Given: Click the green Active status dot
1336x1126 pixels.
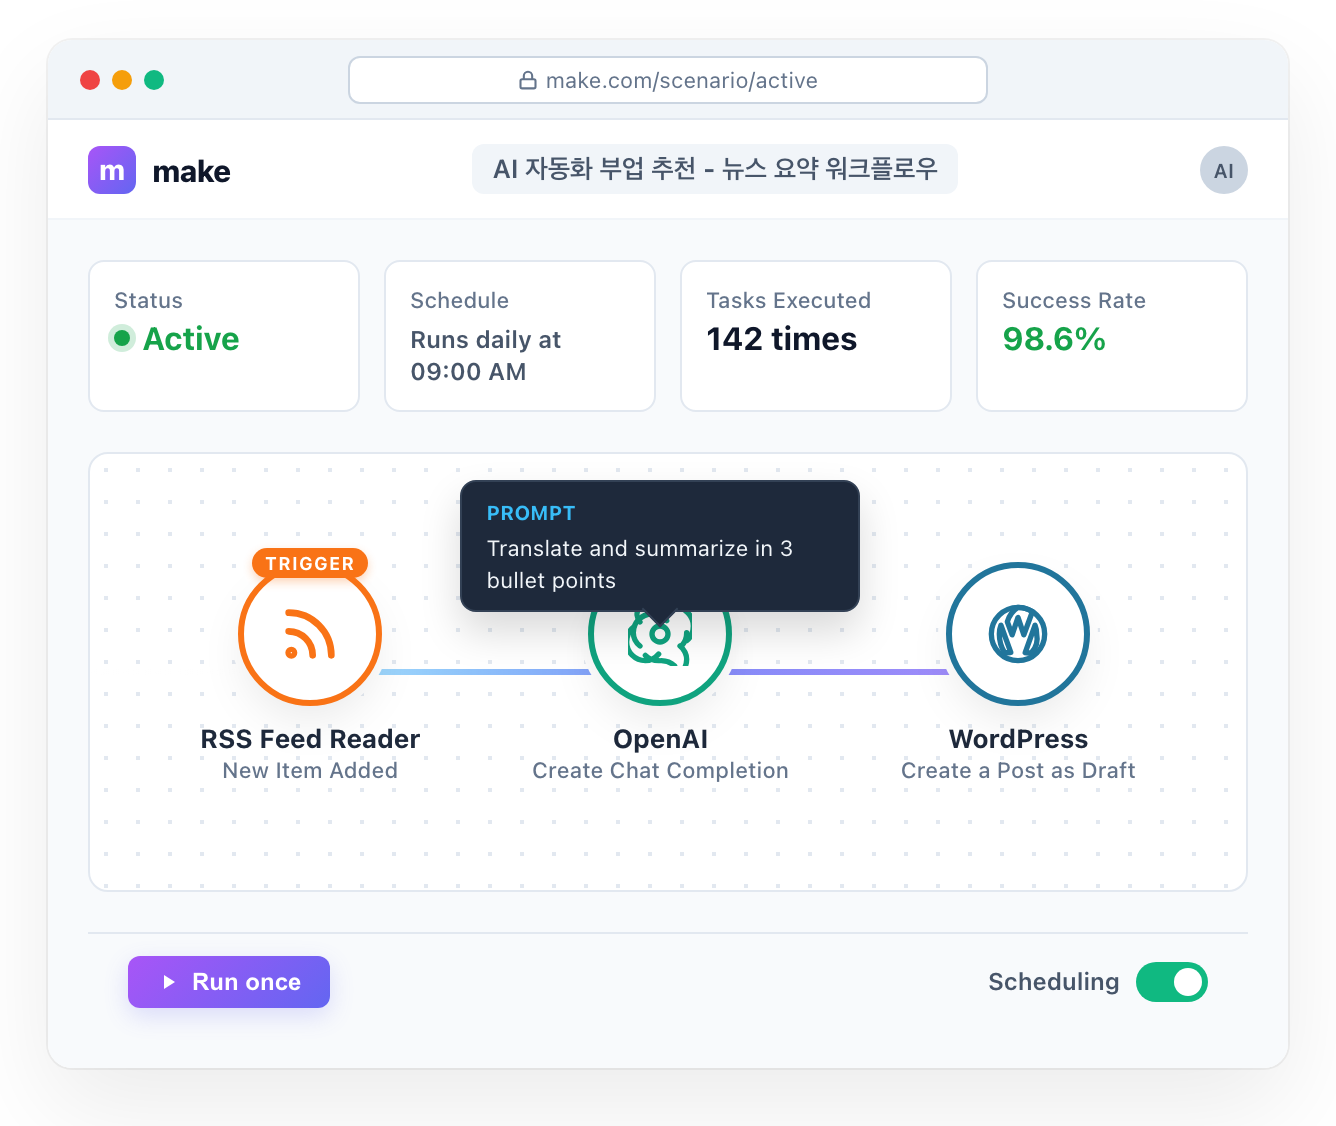Looking at the screenshot, I should 122,338.
